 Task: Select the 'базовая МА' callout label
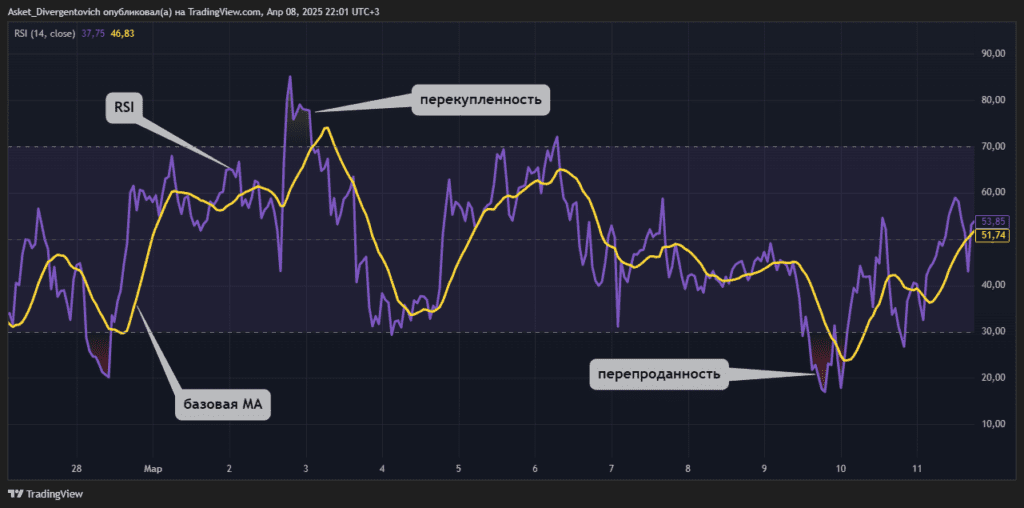(x=222, y=405)
